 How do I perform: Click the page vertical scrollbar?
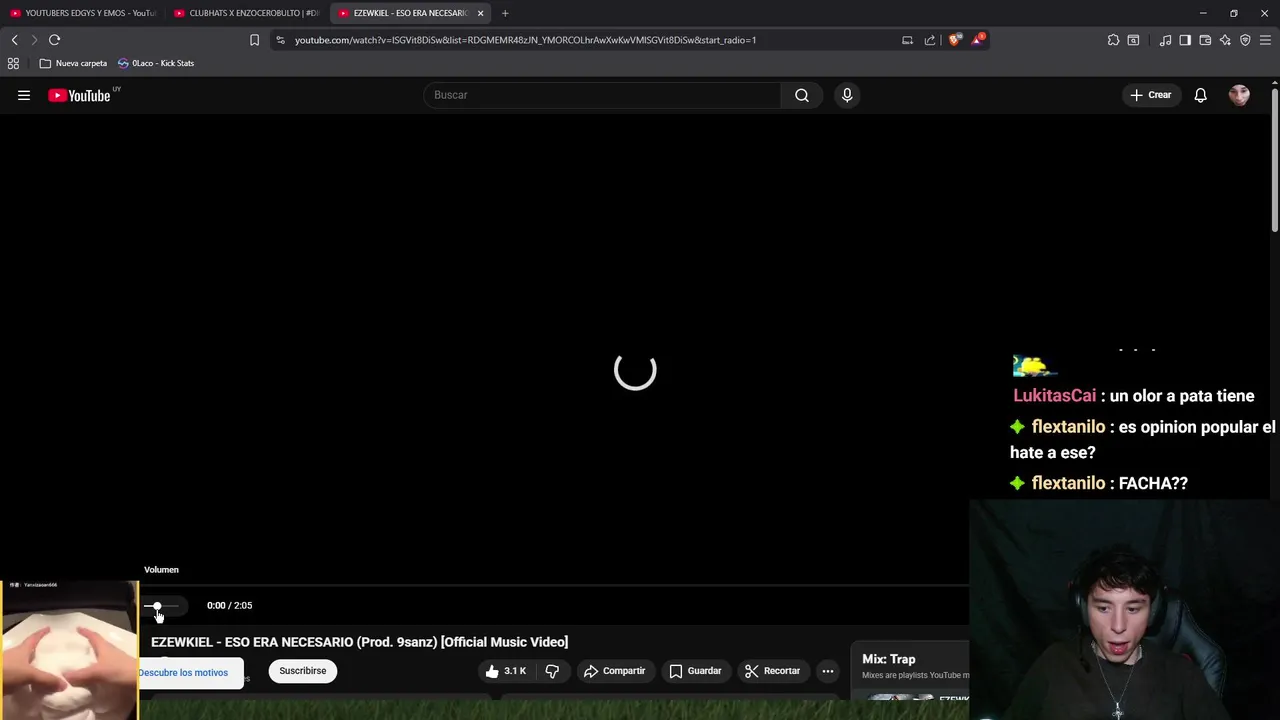(1275, 160)
